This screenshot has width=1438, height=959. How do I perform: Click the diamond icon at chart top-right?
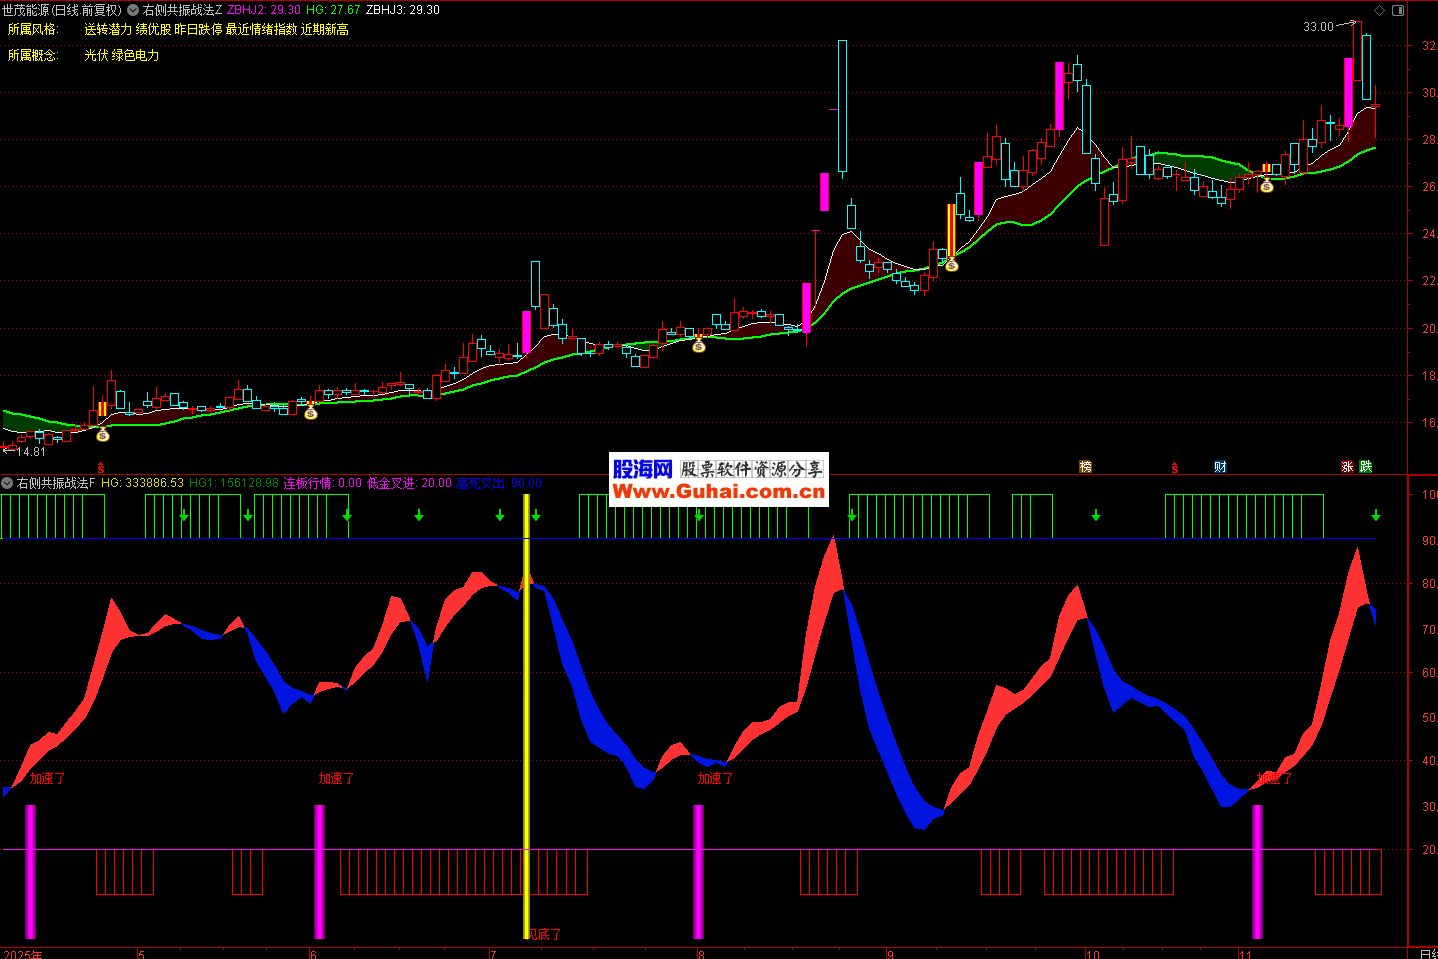[x=1380, y=10]
